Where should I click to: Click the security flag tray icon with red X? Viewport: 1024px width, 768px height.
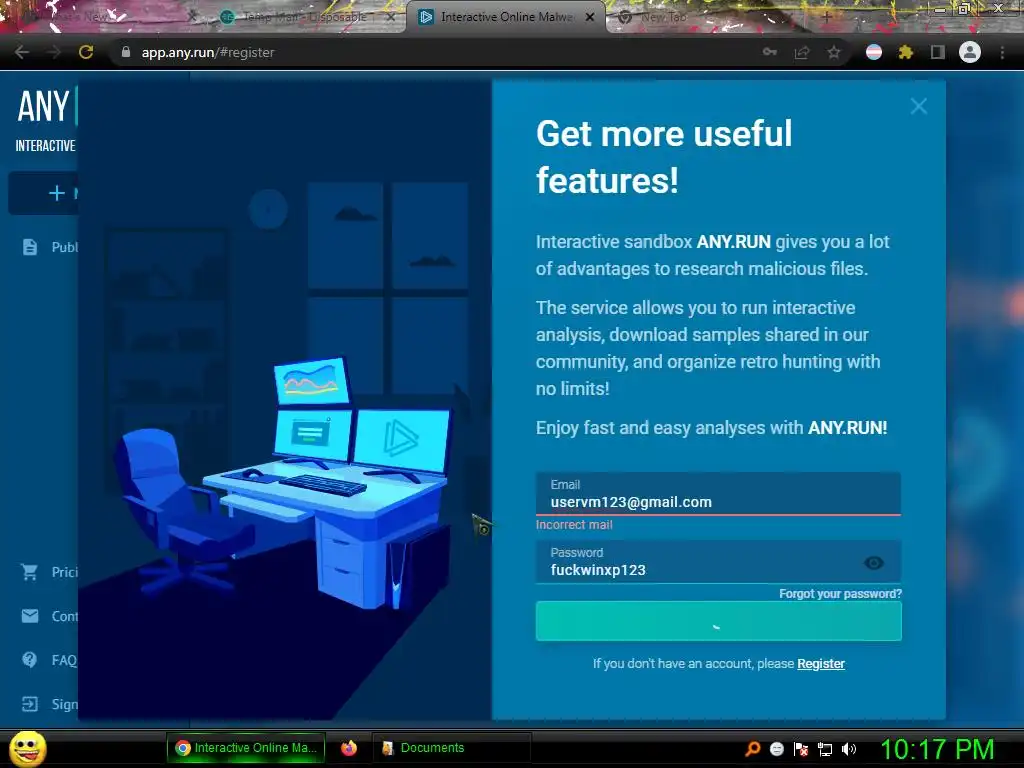[801, 748]
